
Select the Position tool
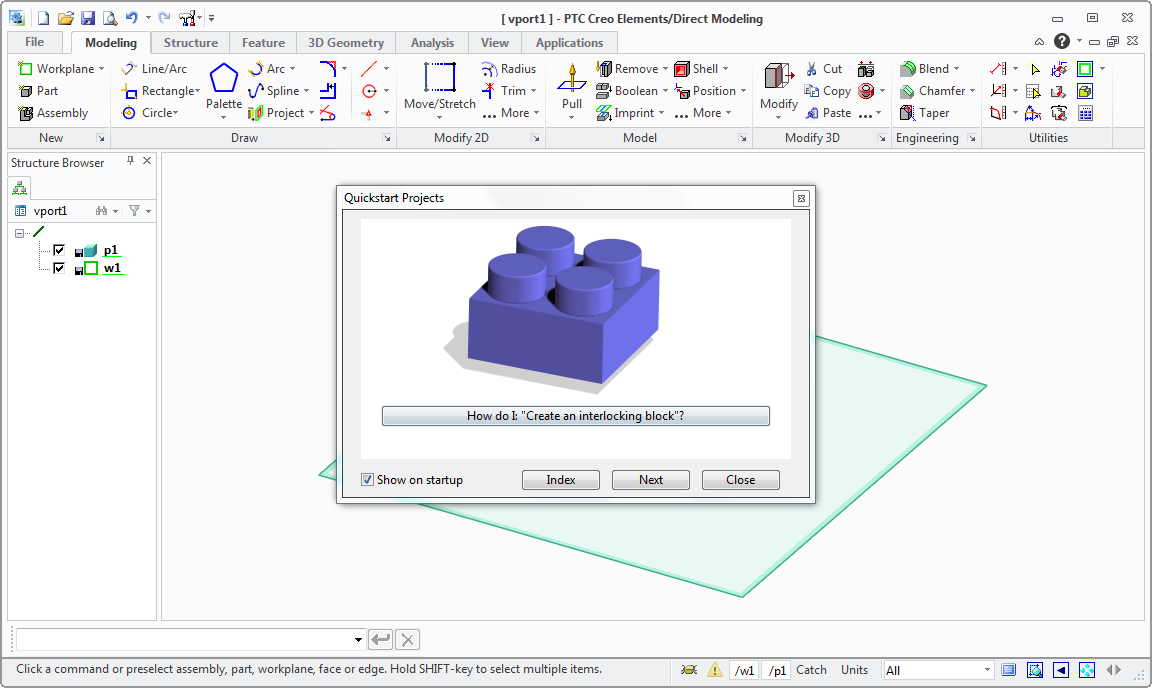pyautogui.click(x=705, y=90)
